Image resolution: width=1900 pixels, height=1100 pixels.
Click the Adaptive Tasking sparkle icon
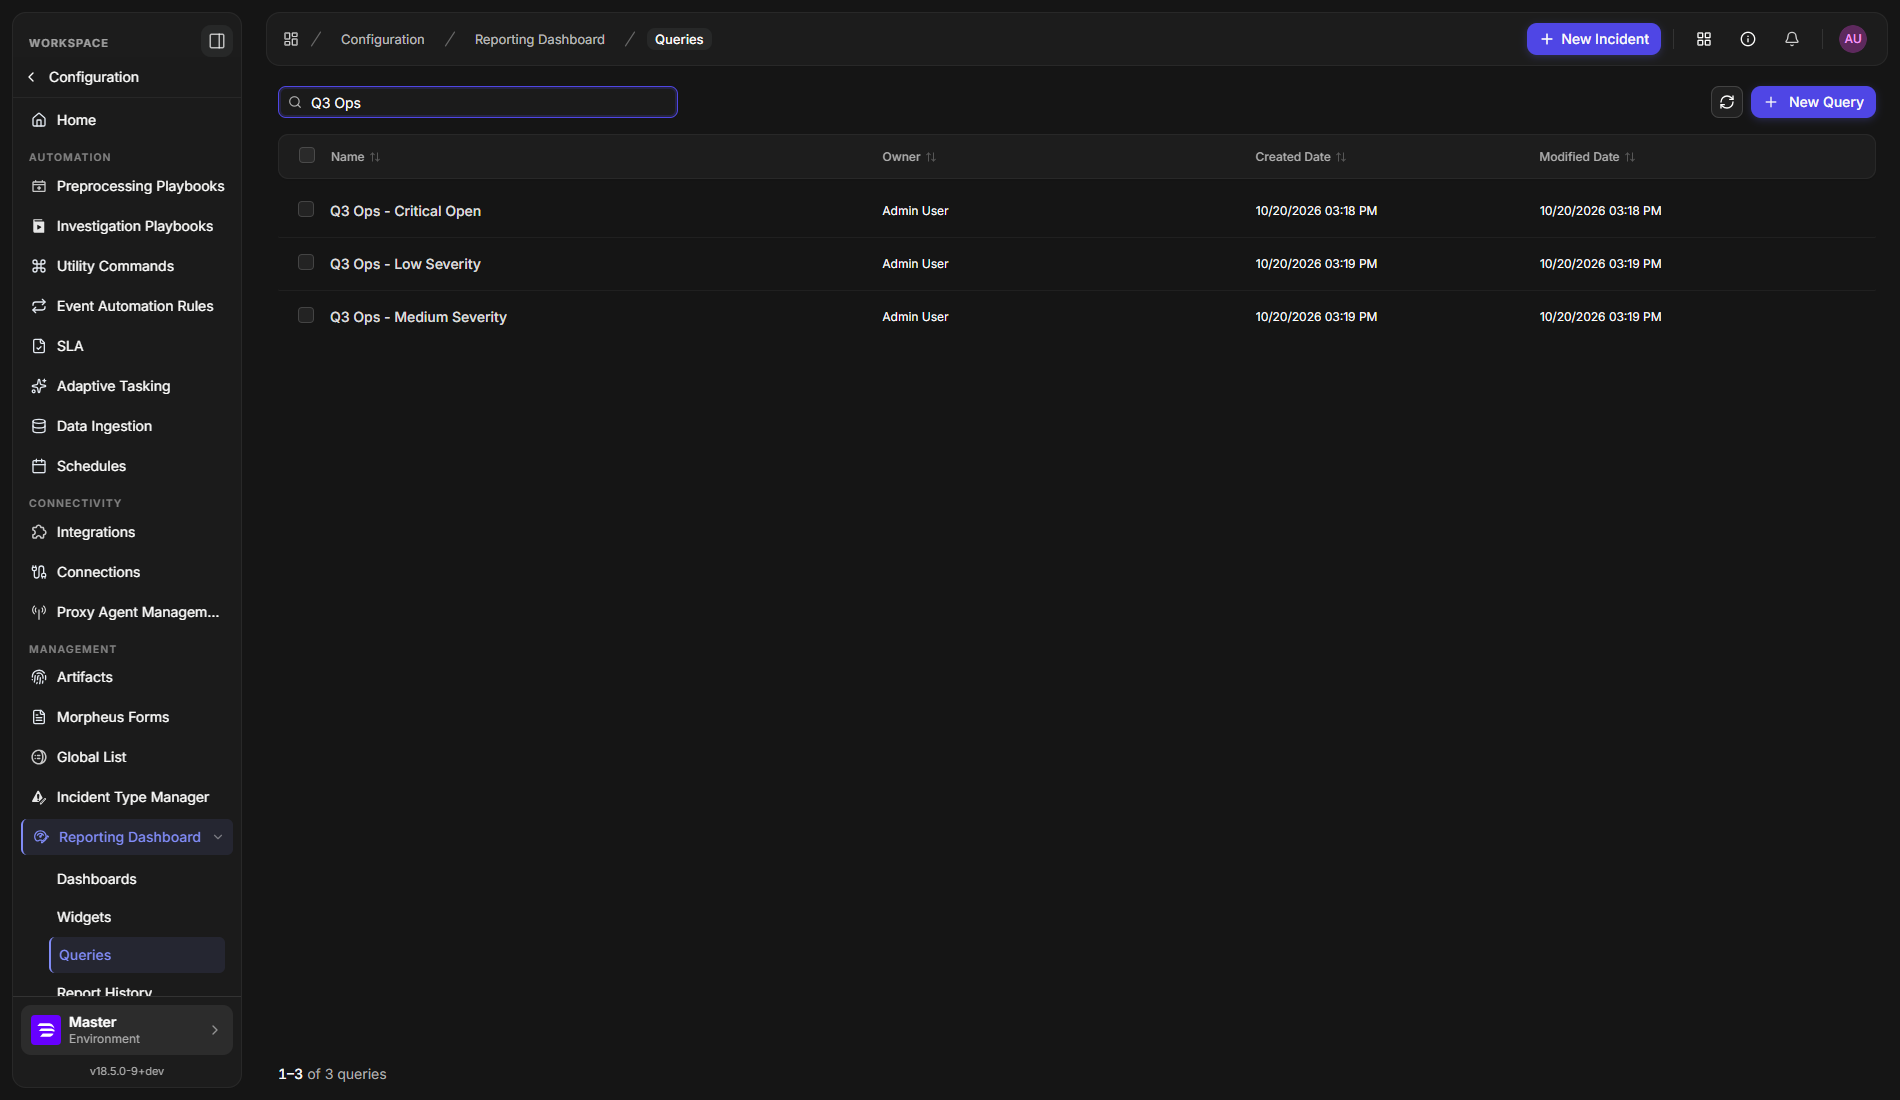[39, 386]
